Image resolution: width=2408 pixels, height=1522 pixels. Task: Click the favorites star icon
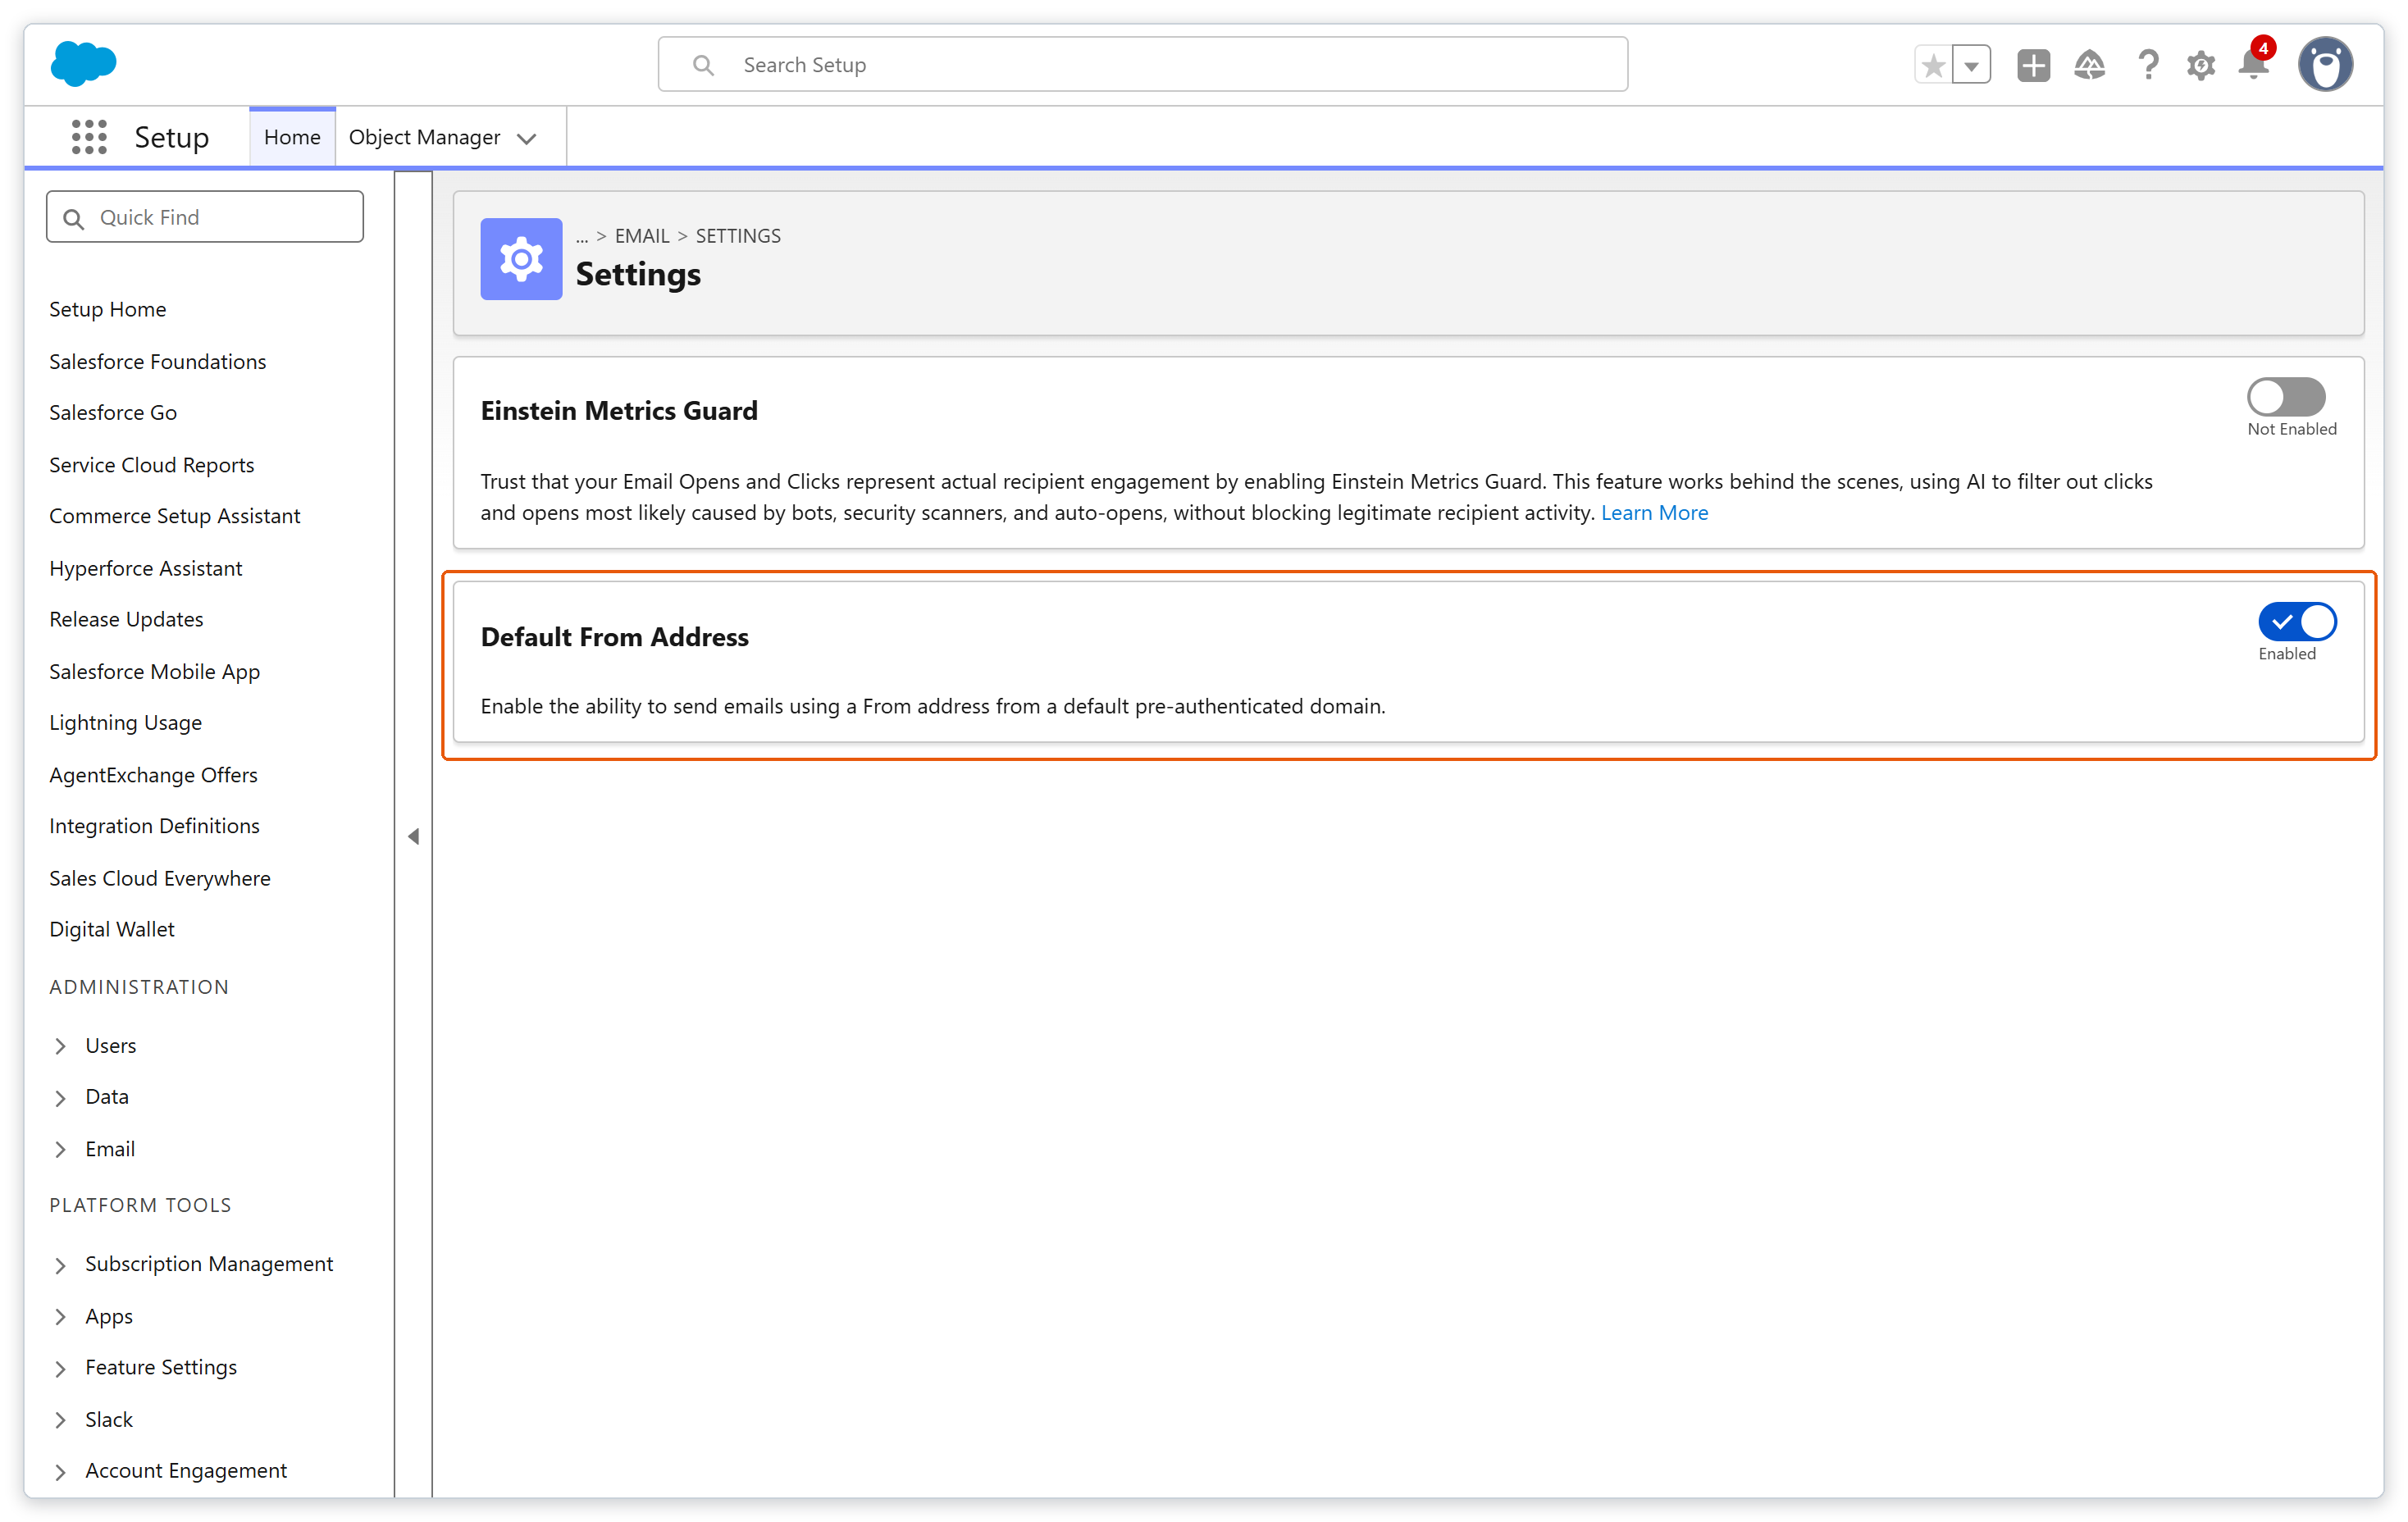(1933, 65)
